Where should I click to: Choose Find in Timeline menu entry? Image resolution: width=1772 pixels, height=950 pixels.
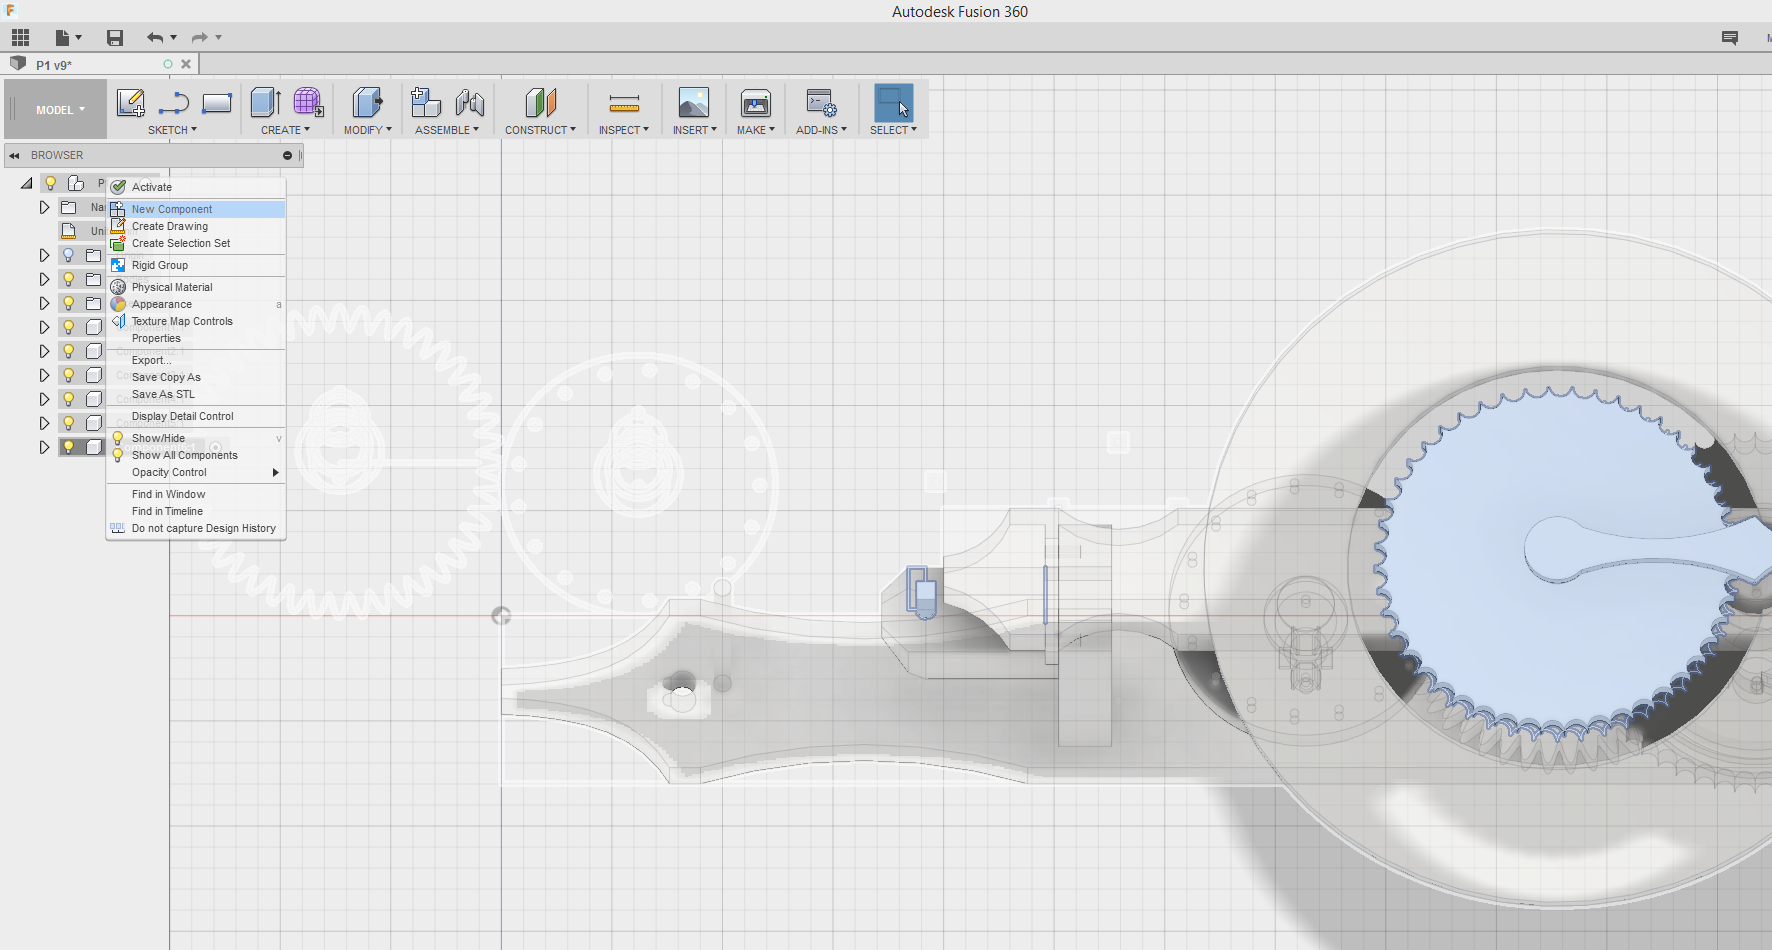pyautogui.click(x=196, y=511)
